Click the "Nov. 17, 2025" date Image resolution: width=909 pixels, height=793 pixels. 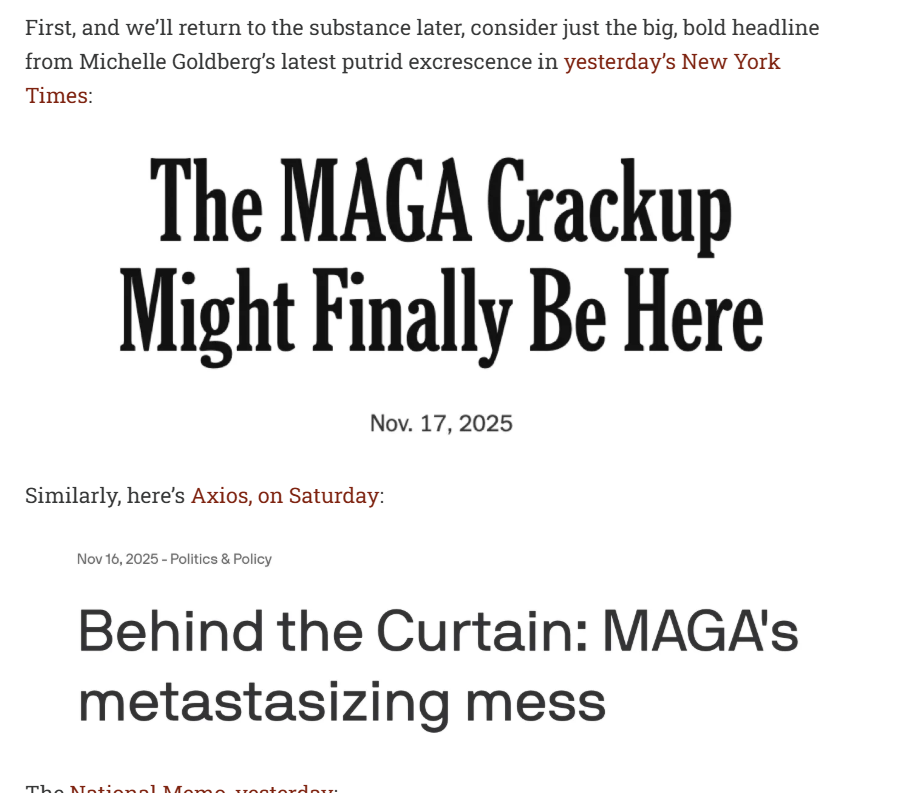pyautogui.click(x=441, y=423)
